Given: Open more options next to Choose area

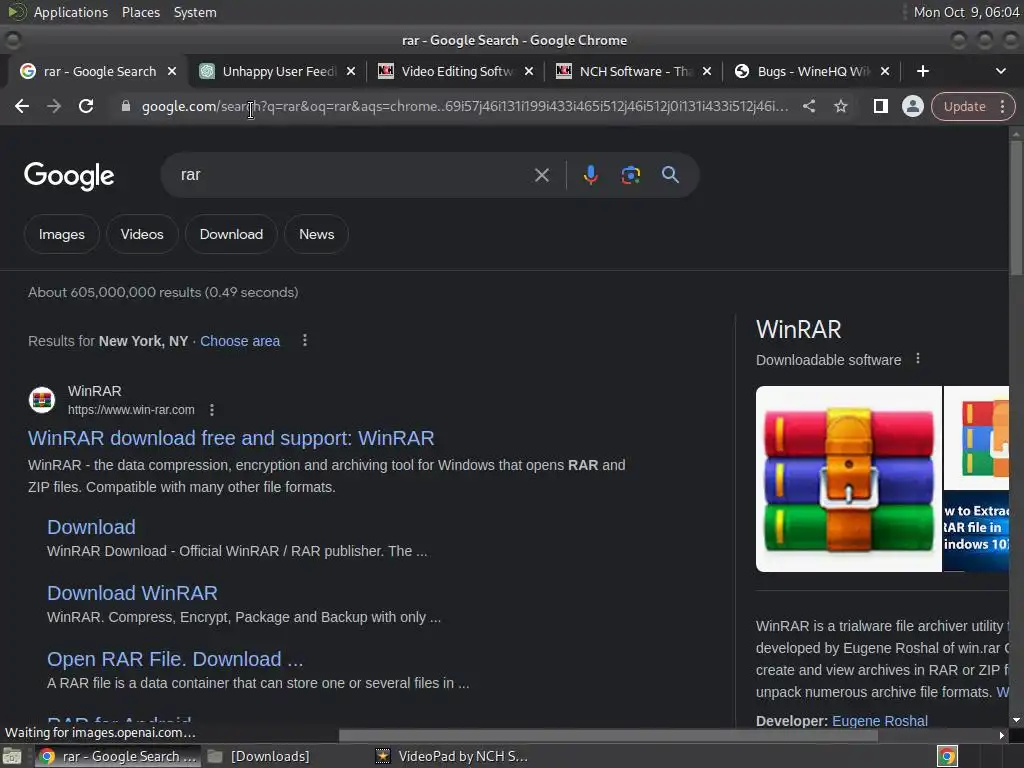Looking at the screenshot, I should pos(304,340).
